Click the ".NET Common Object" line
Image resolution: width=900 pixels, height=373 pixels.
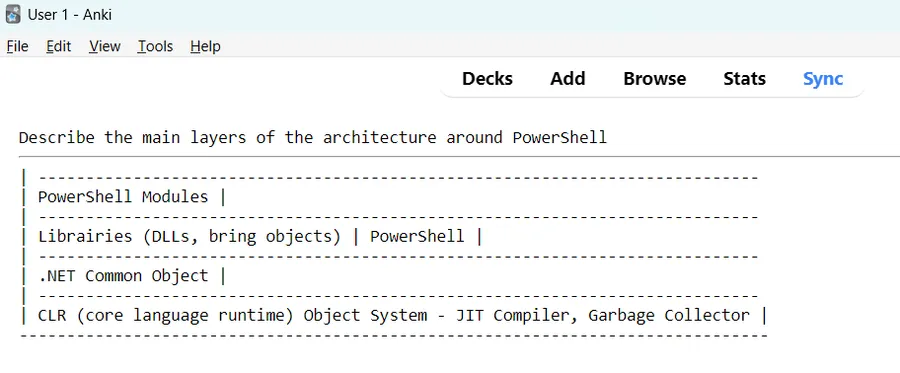click(123, 276)
